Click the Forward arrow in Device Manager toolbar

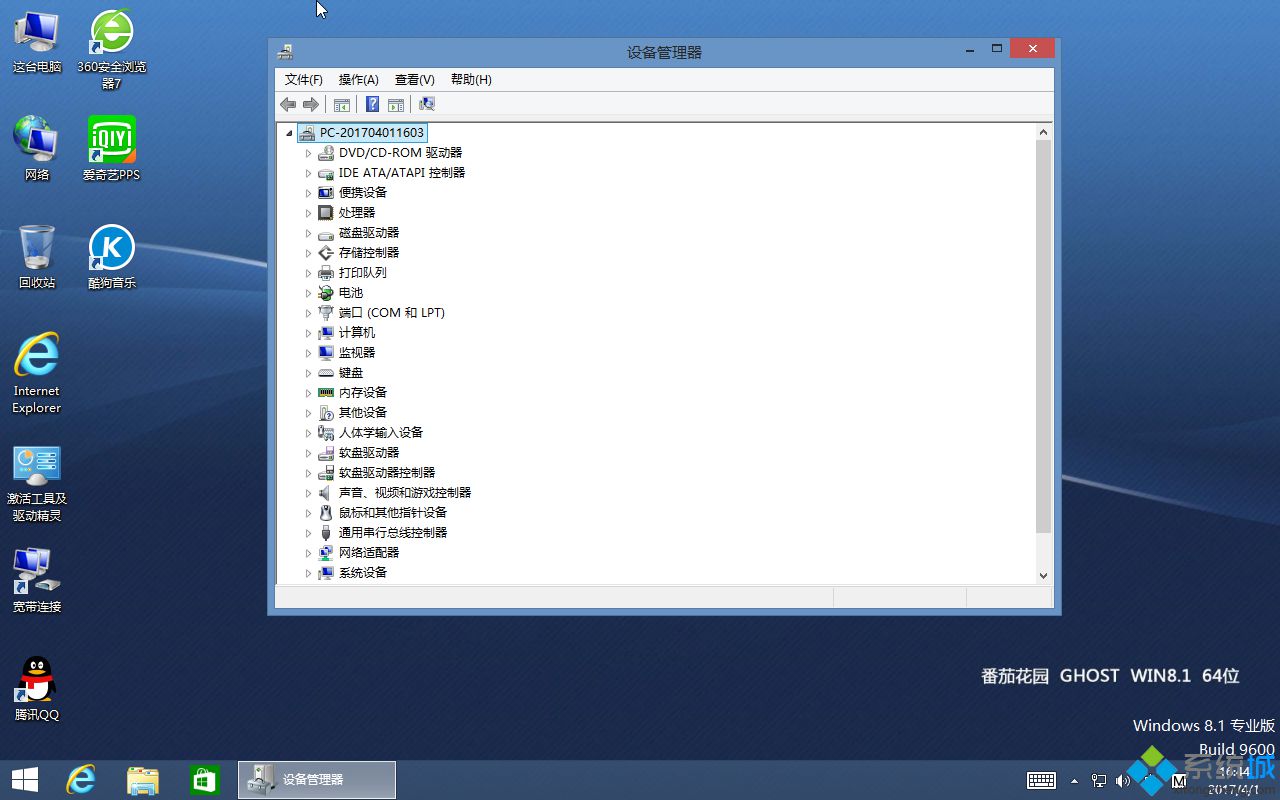[311, 104]
